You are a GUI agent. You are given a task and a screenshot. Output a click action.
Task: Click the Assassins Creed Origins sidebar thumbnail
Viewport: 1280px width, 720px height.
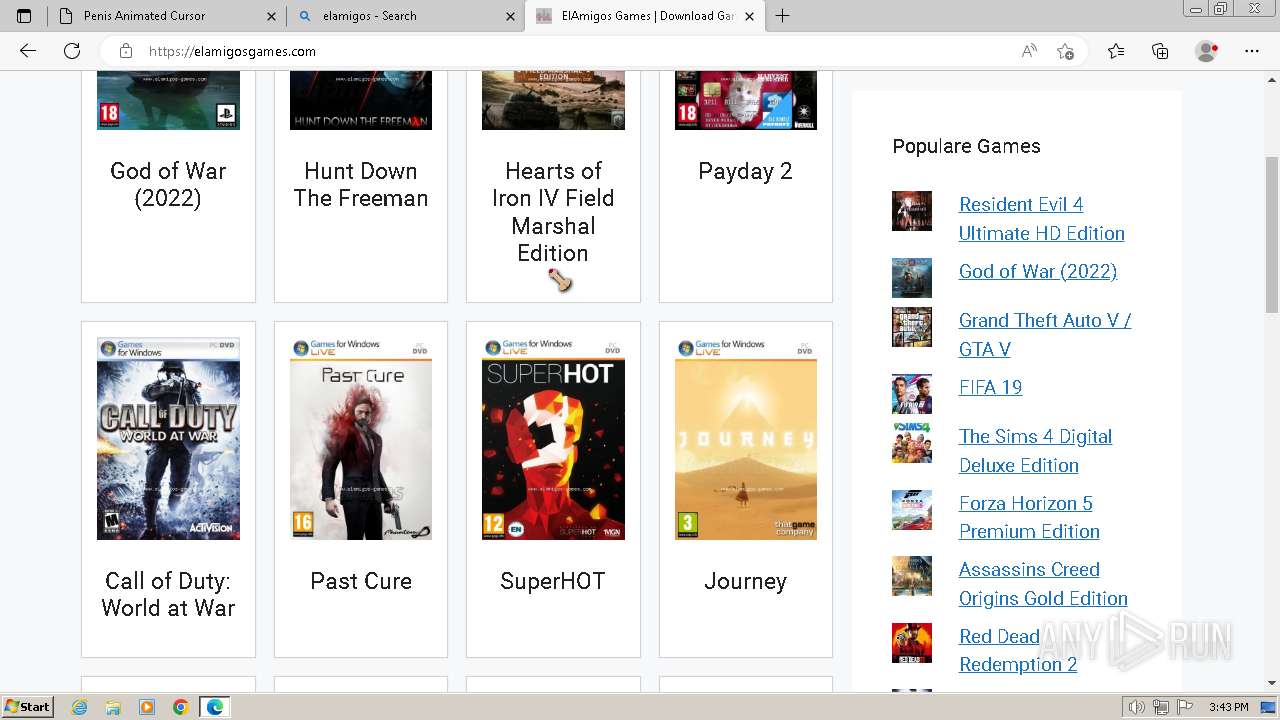click(x=912, y=576)
